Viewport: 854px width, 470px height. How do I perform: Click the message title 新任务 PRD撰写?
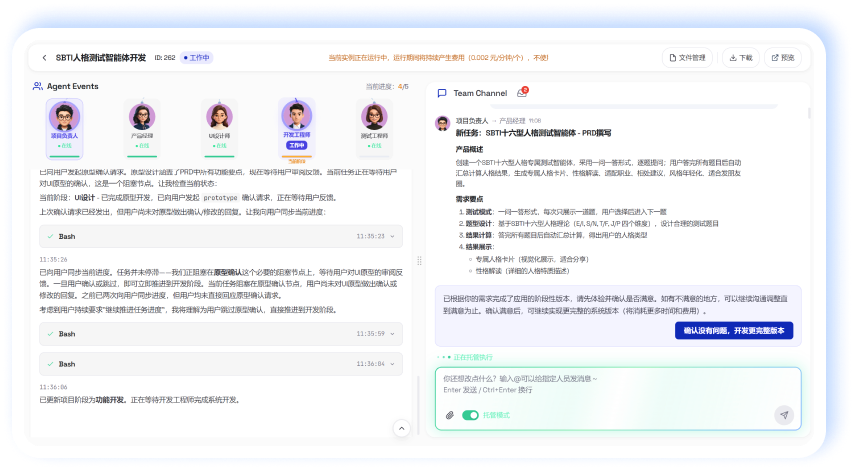coord(533,133)
